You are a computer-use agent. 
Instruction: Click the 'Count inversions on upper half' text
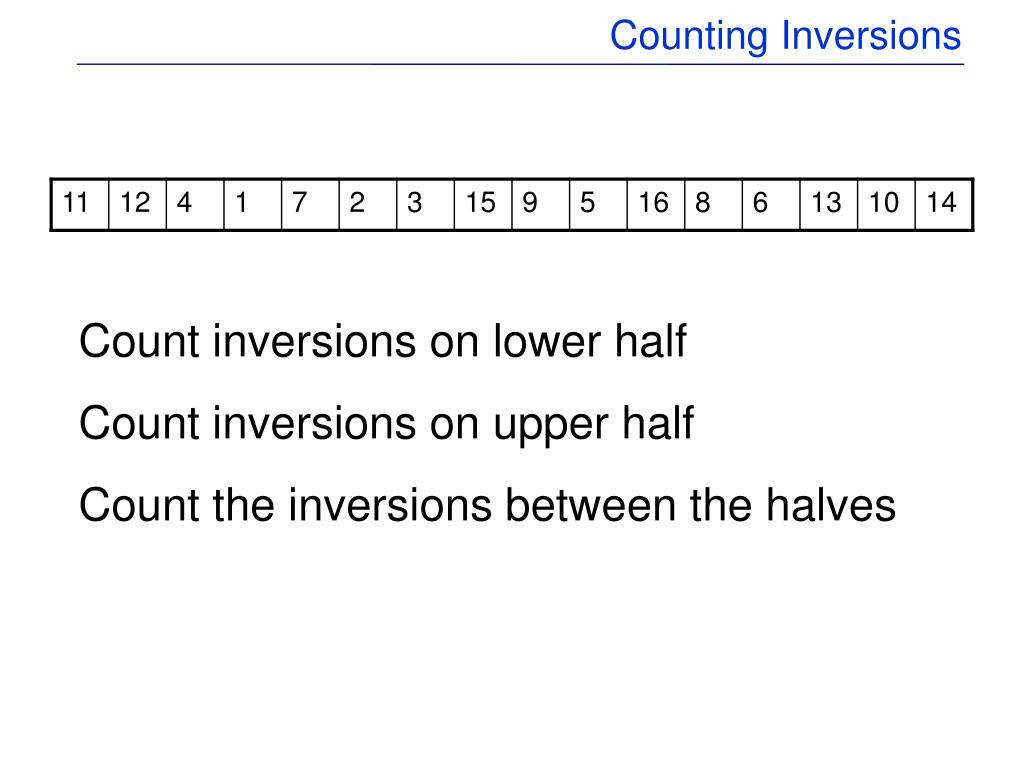pos(386,425)
